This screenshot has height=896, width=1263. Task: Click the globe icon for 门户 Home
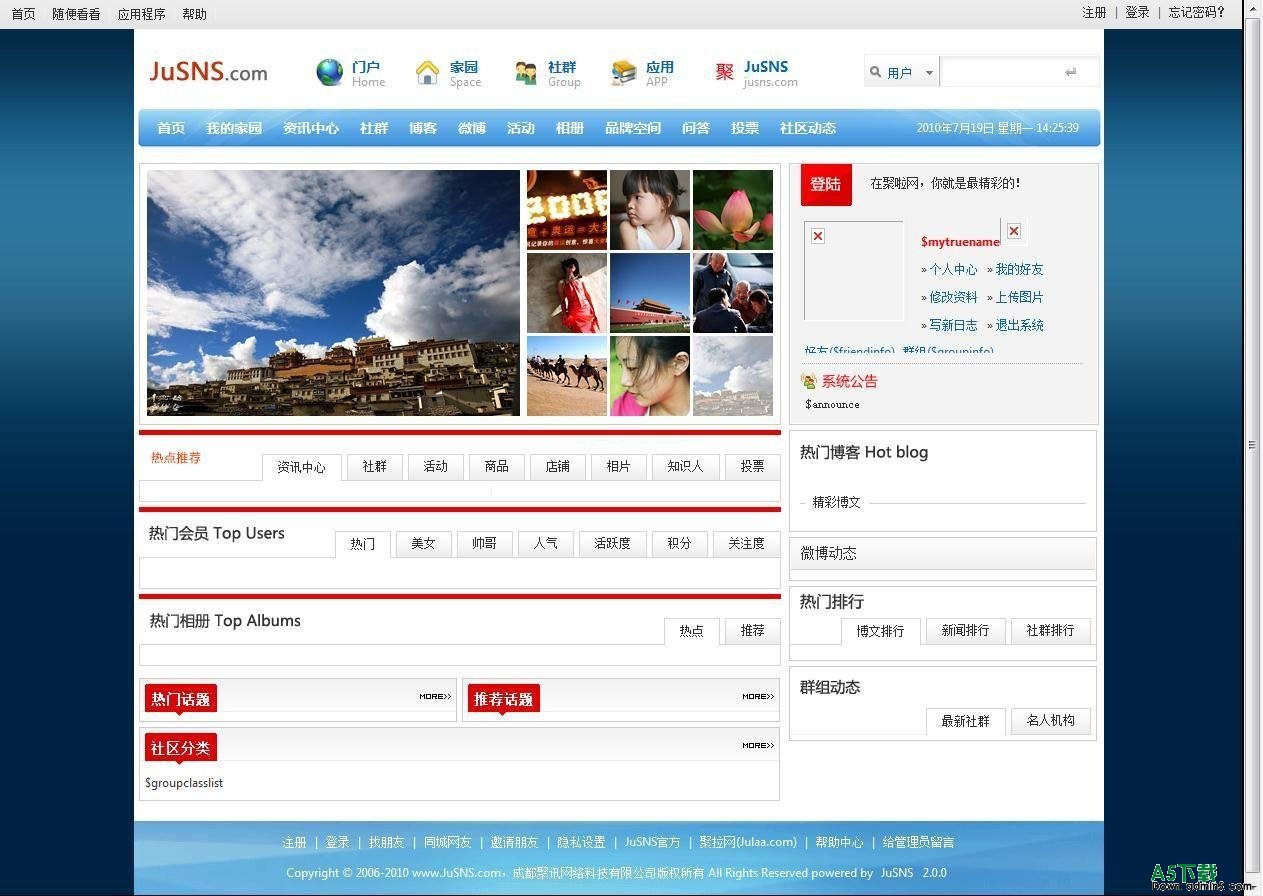[329, 72]
